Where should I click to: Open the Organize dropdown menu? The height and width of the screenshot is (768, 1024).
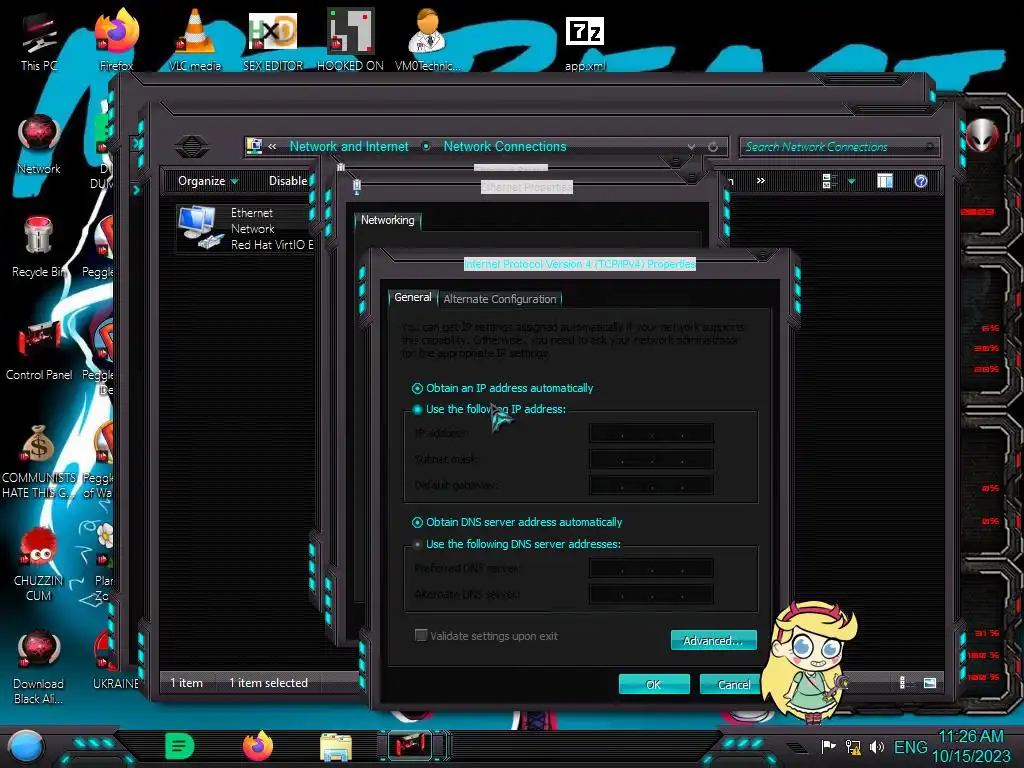point(208,181)
